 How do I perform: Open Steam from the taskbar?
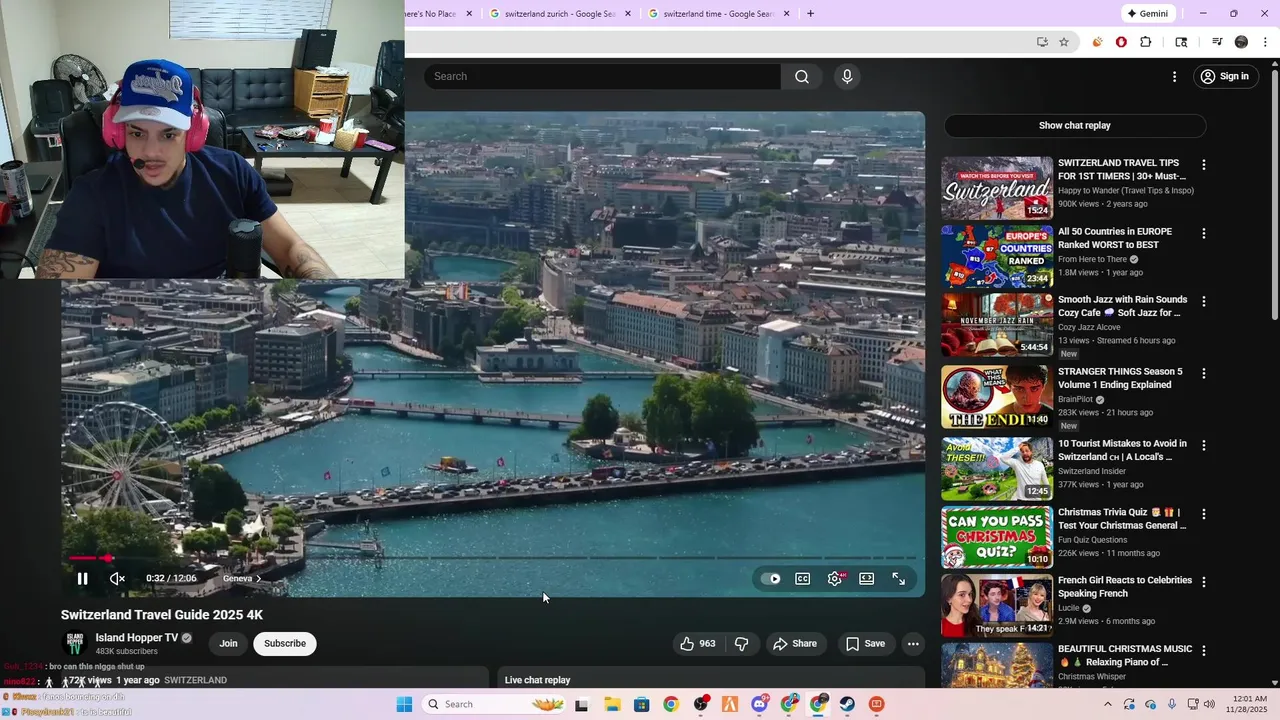tap(847, 704)
